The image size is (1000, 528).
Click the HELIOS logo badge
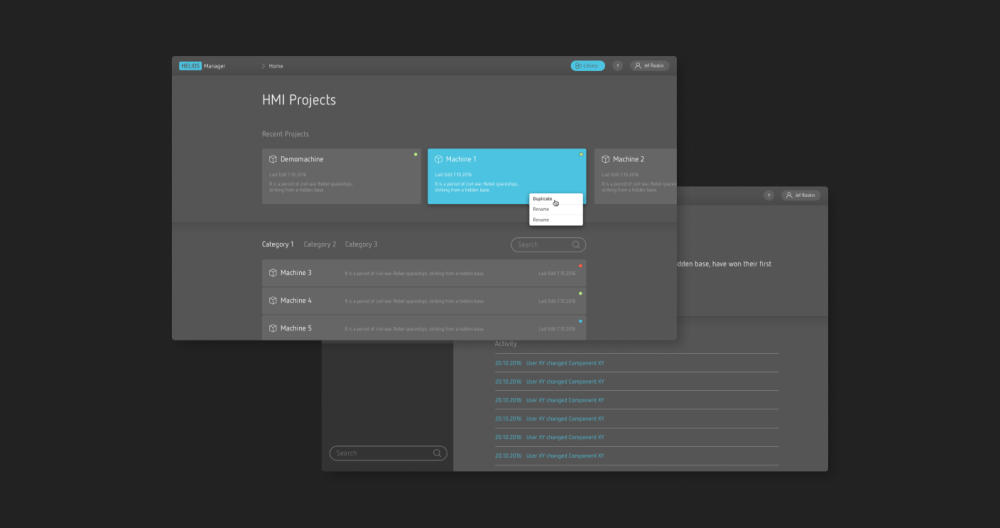190,66
